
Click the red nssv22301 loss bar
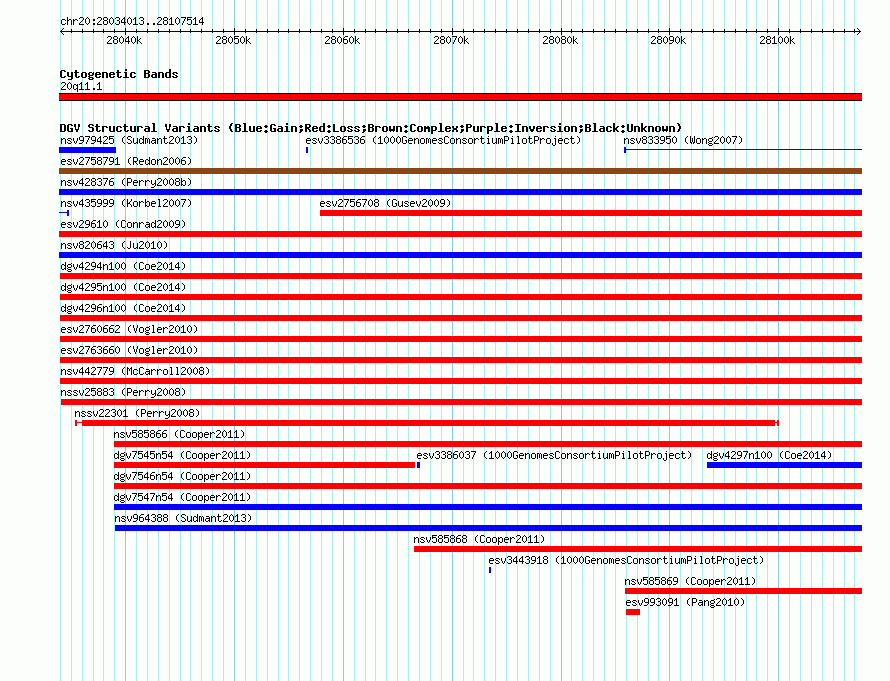[427, 423]
